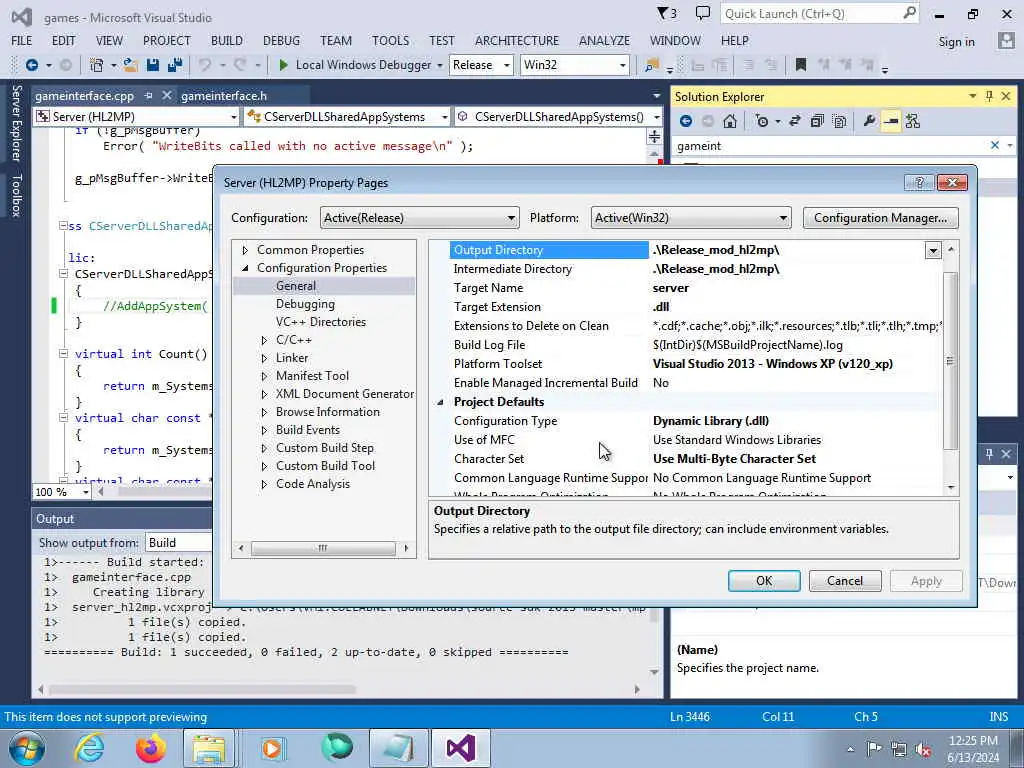Click Show All Files icon in Solution Explorer
The height and width of the screenshot is (768, 1024).
[840, 121]
